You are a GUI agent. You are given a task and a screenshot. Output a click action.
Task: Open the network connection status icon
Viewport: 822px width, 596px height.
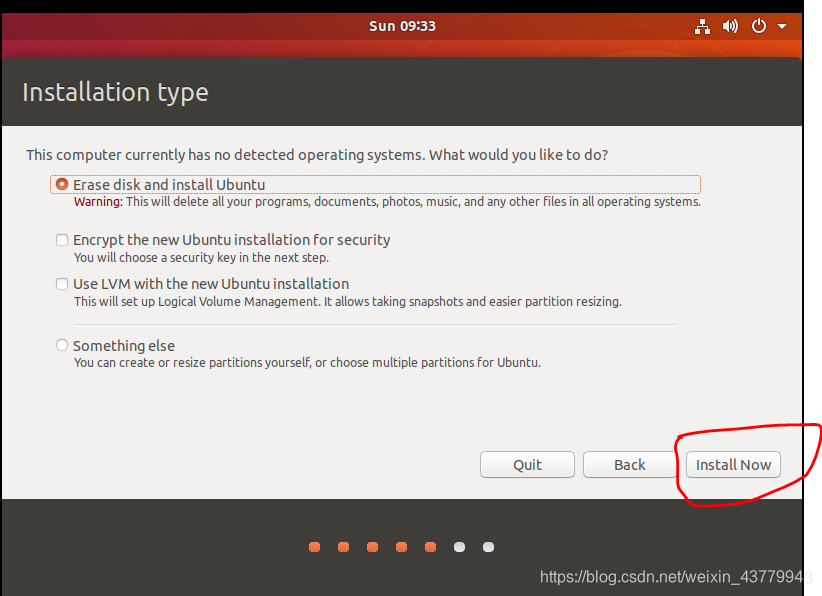702,26
